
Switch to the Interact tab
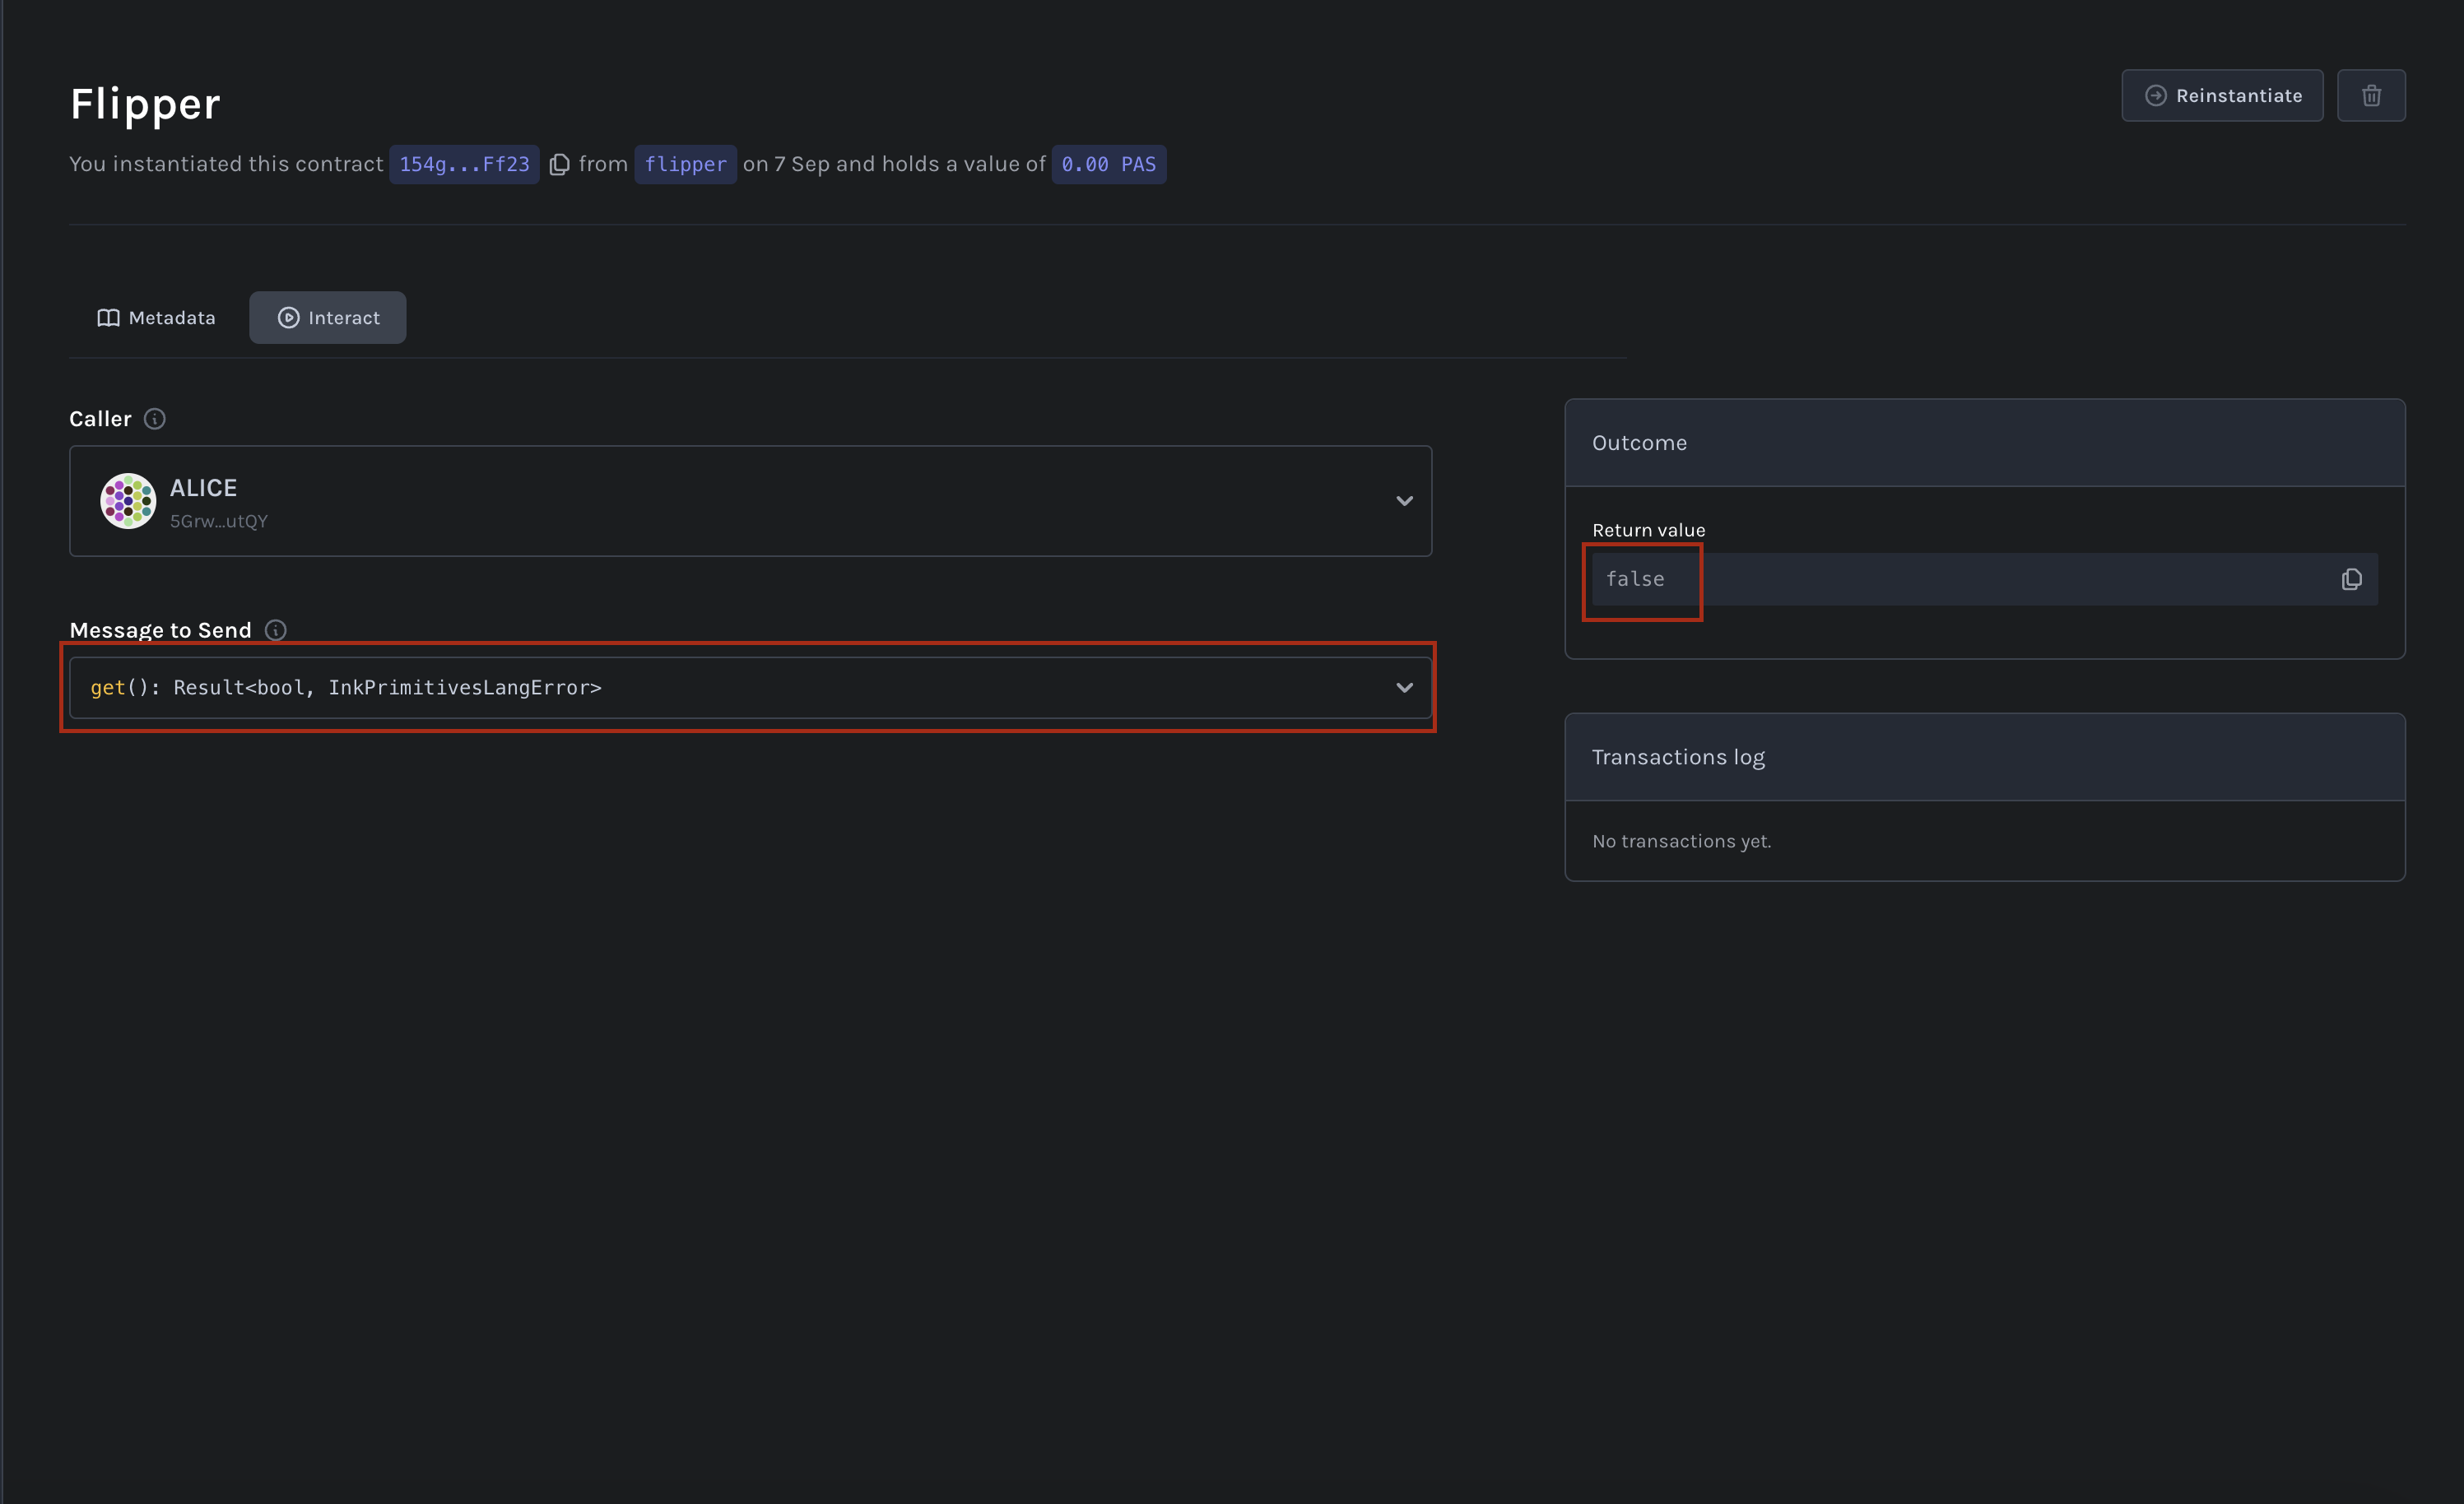coord(328,317)
